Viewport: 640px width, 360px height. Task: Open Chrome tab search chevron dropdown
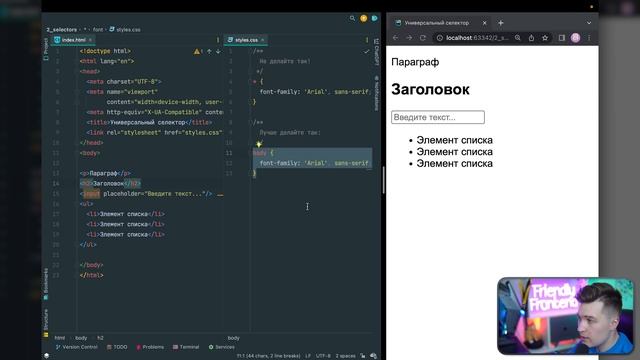pos(589,23)
